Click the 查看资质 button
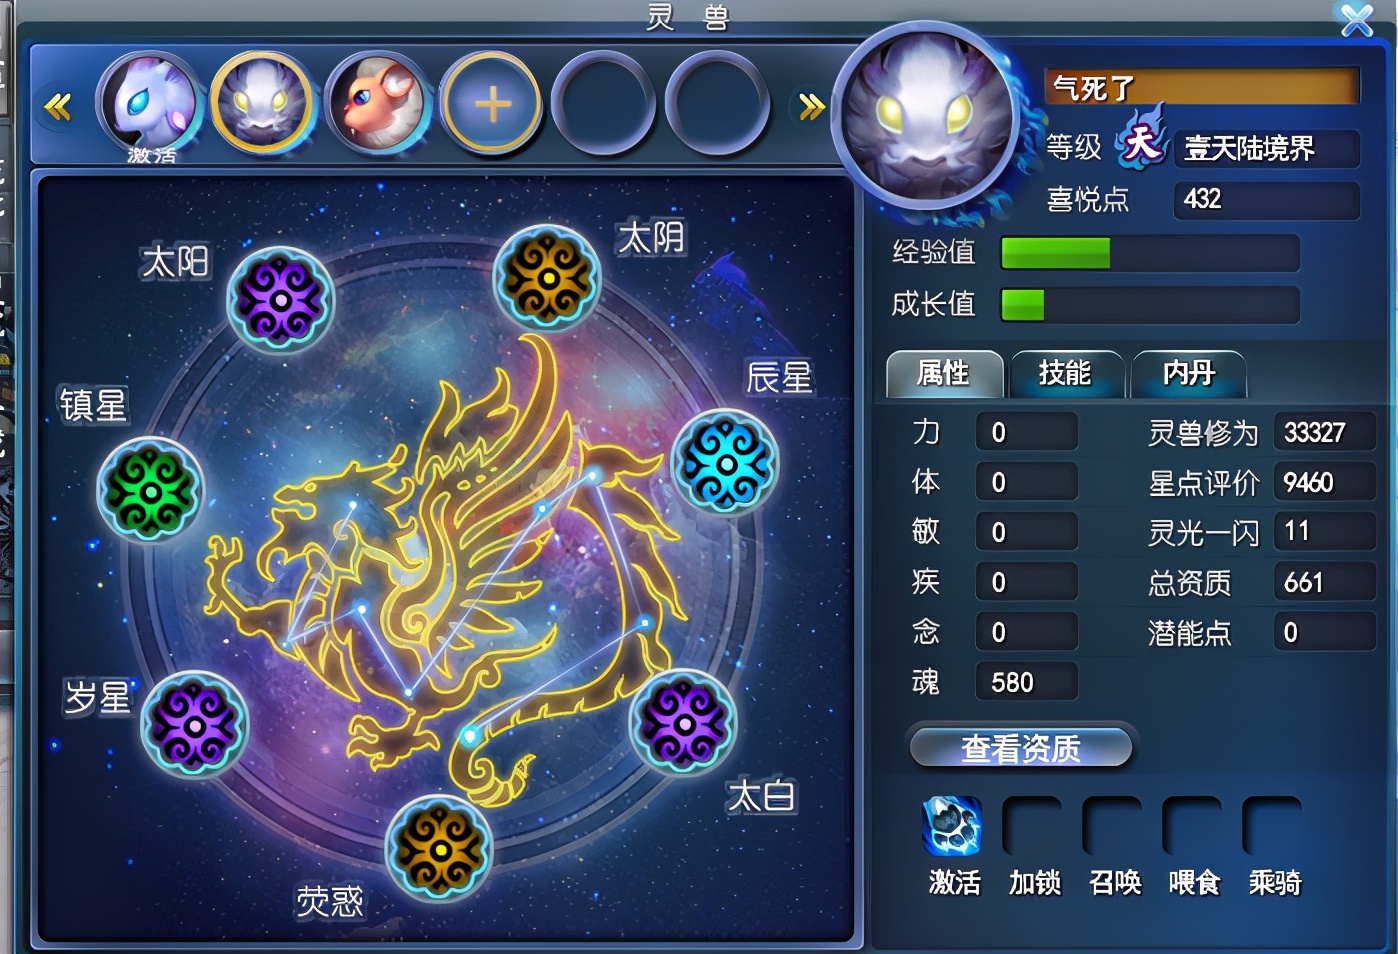The width and height of the screenshot is (1398, 954). click(1021, 747)
